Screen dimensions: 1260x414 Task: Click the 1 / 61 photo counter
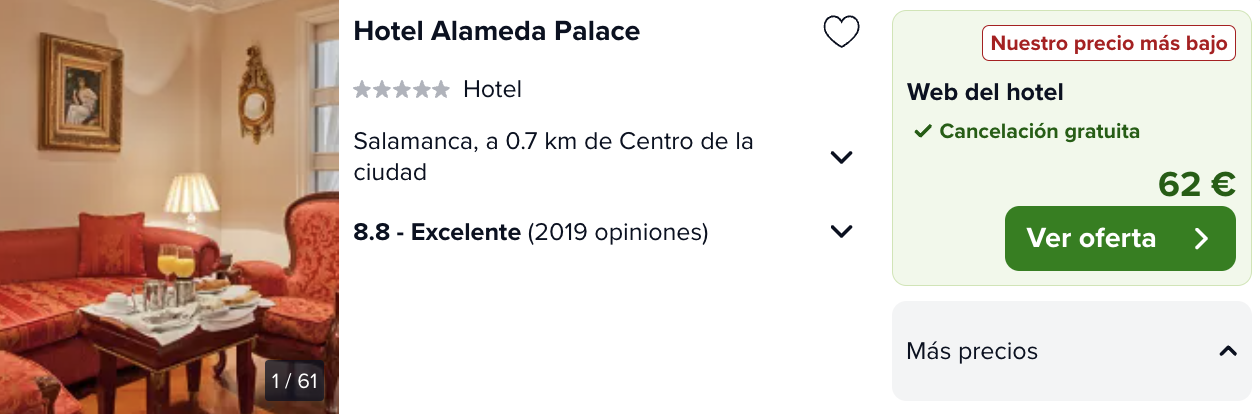(x=294, y=381)
